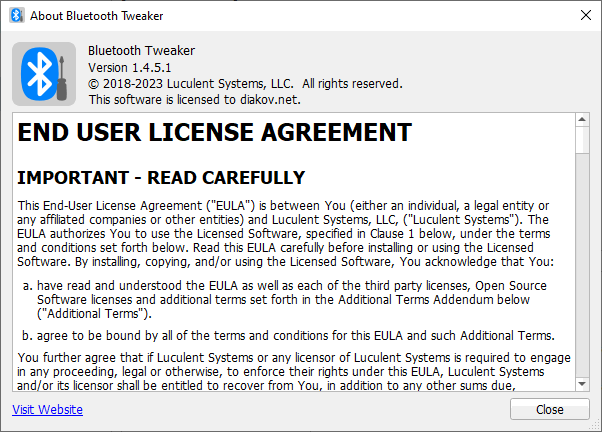Click the END USER LICENSE AGREEMENT heading
Screen dimensions: 602x432
pyautogui.click(x=215, y=133)
